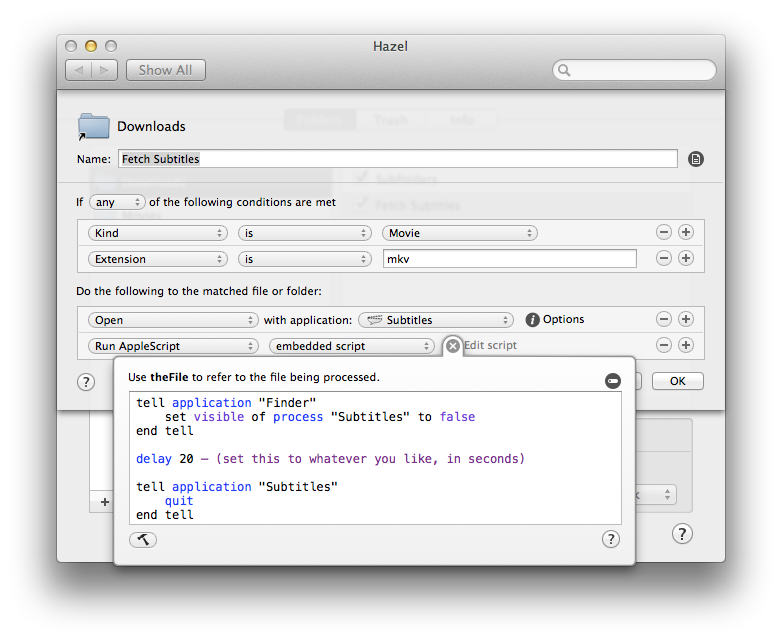Image resolution: width=782 pixels, height=641 pixels.
Task: Open the Kind attribute dropdown
Action: tap(158, 233)
